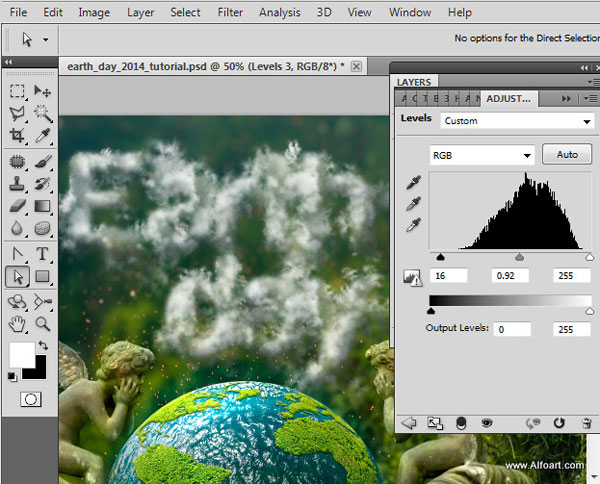The height and width of the screenshot is (484, 600).
Task: Open the RGB channel dropdown
Action: pos(482,155)
